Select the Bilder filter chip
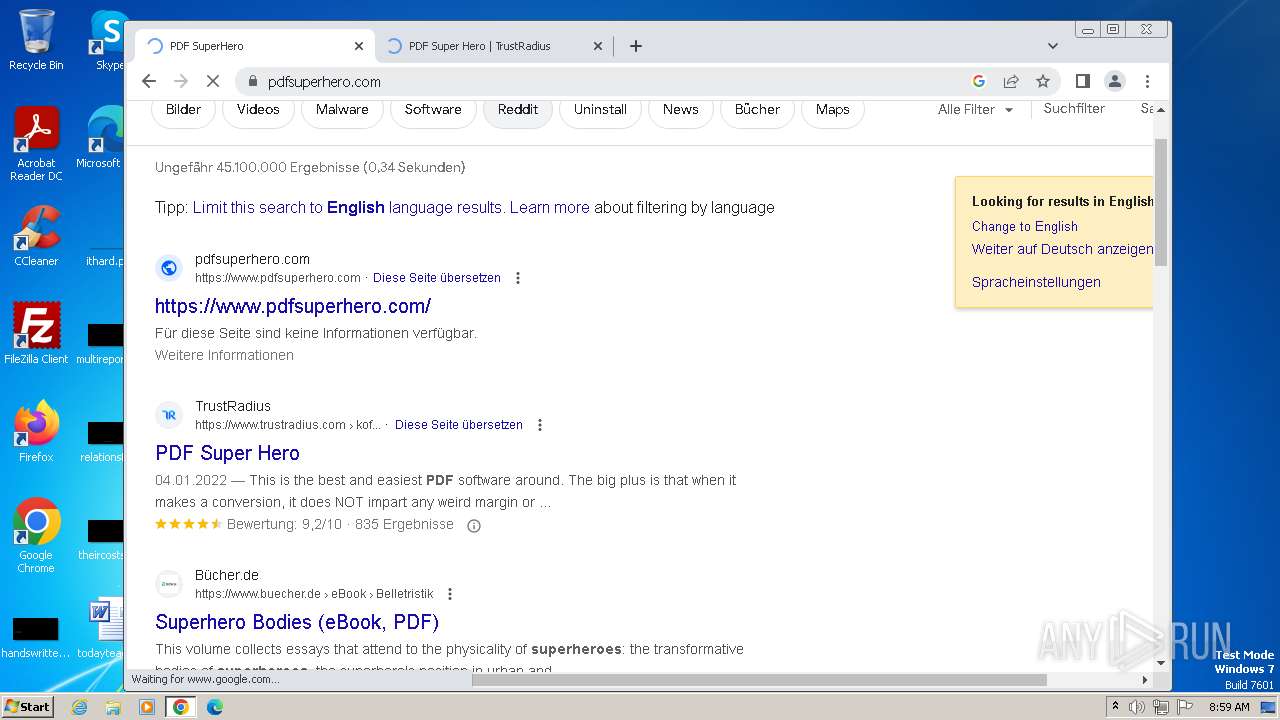1280x720 pixels. click(183, 109)
